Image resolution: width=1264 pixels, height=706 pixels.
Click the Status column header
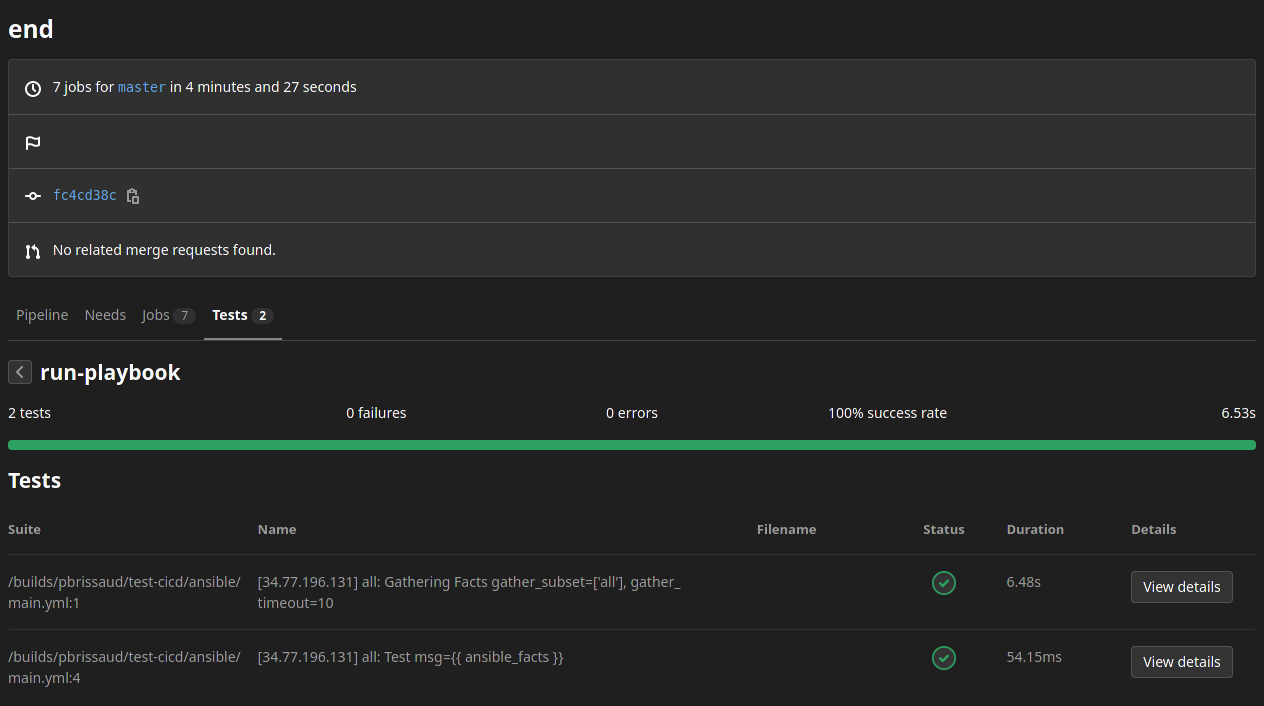[944, 529]
